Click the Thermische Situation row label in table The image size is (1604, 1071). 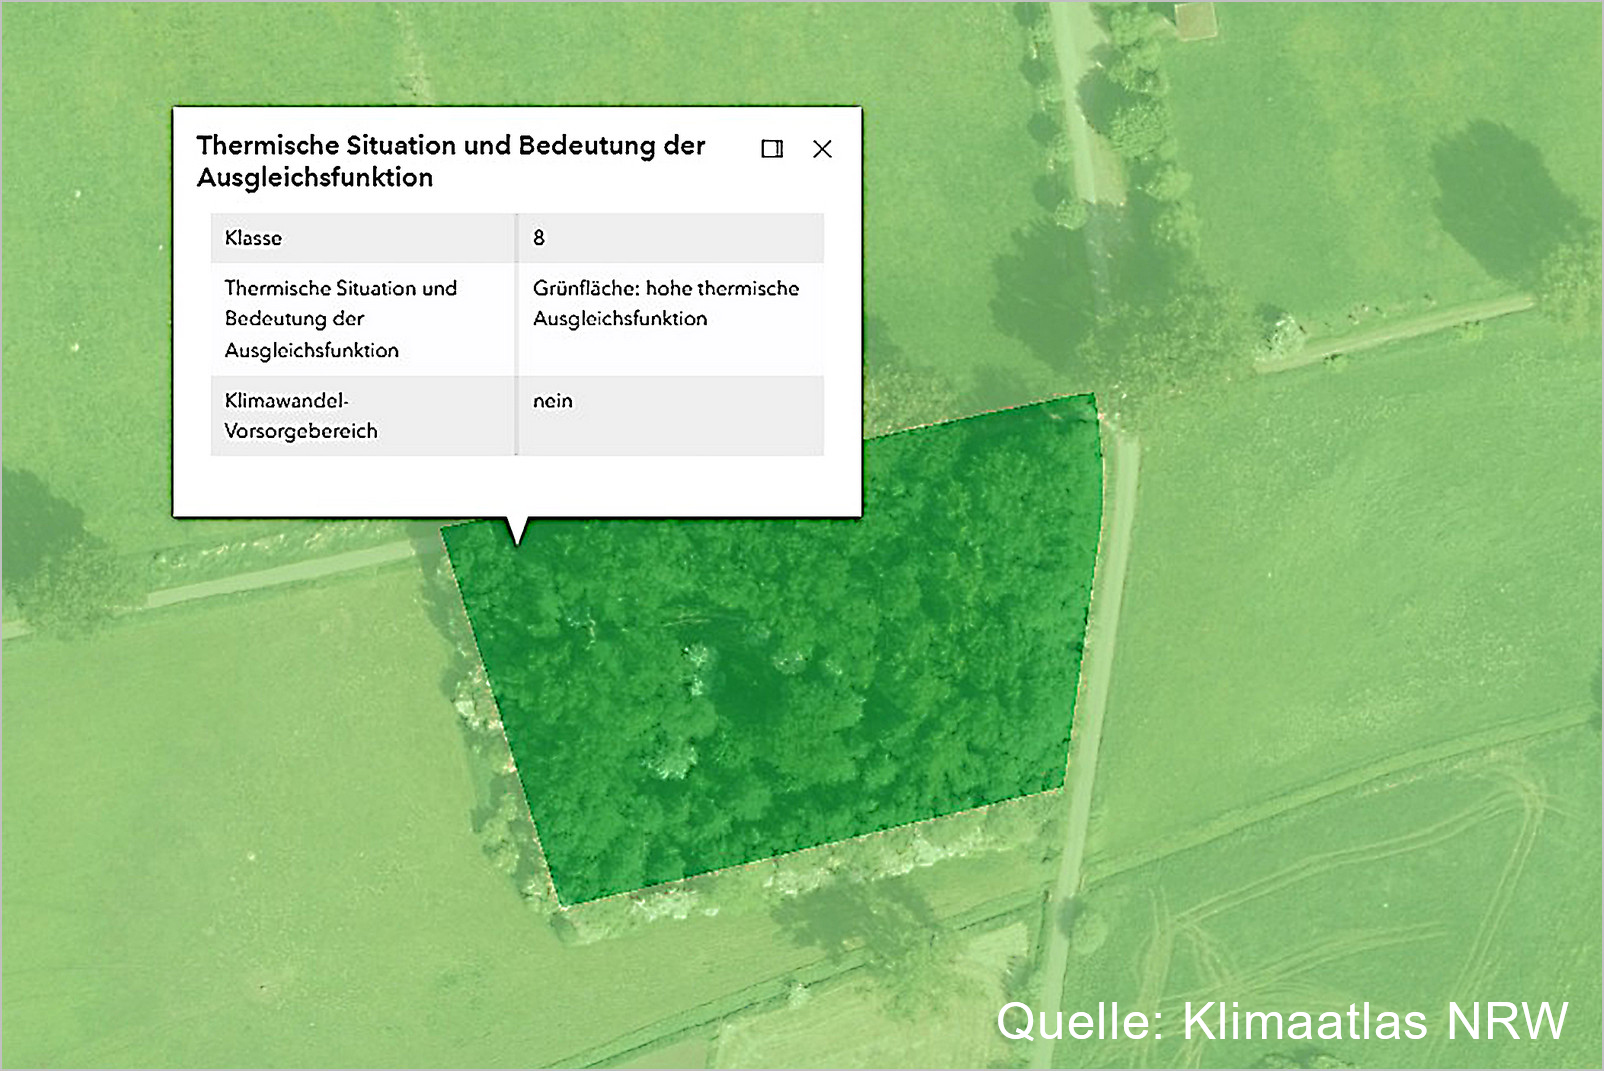click(x=340, y=319)
